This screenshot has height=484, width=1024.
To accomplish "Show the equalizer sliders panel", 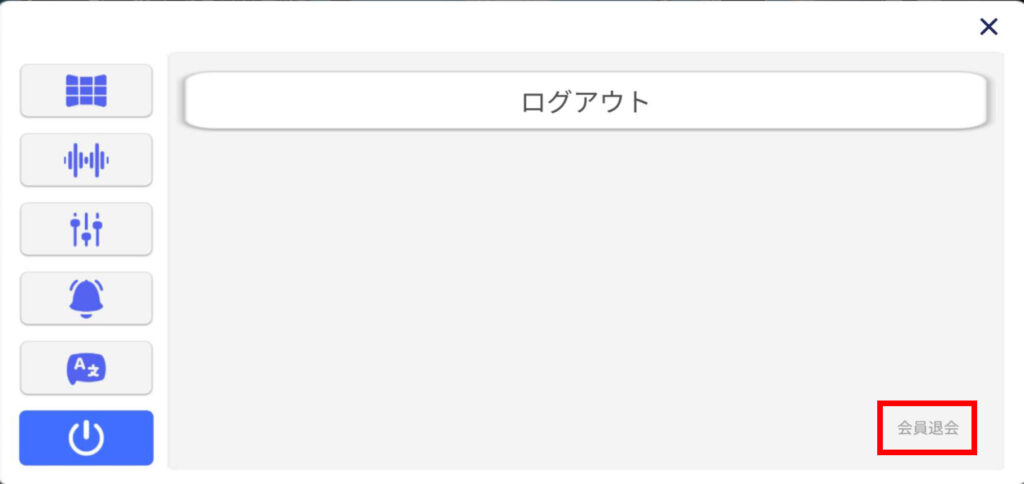I will [x=86, y=229].
